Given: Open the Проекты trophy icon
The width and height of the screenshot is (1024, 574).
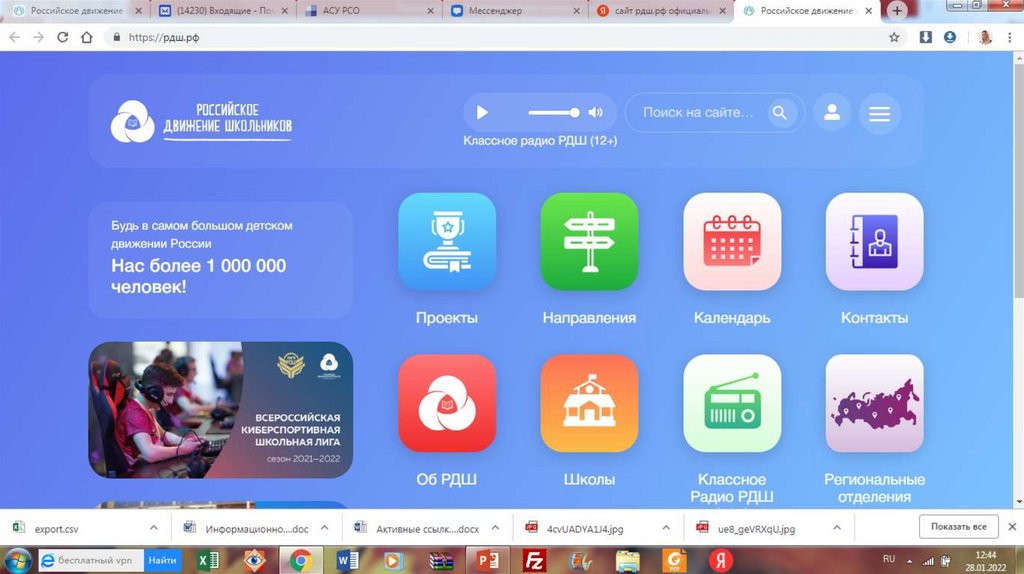Looking at the screenshot, I should pos(447,241).
